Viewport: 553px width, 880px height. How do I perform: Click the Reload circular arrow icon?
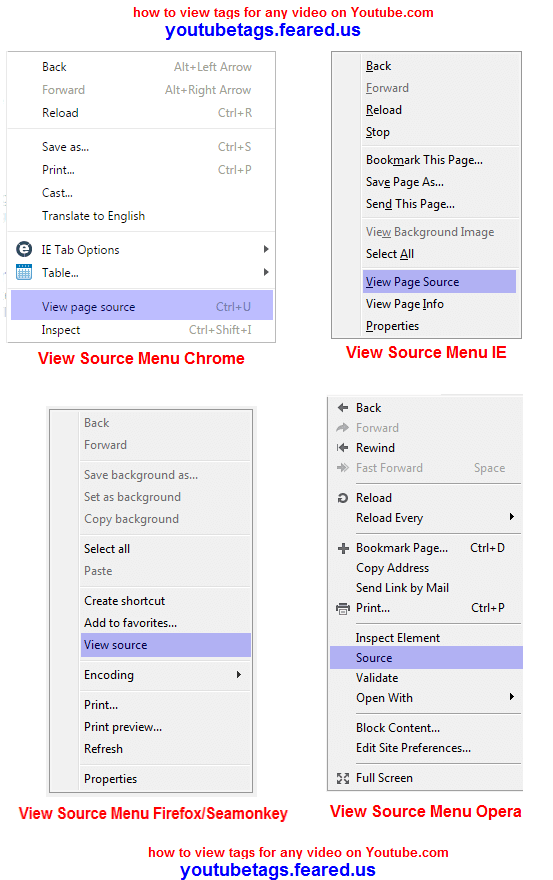(342, 498)
